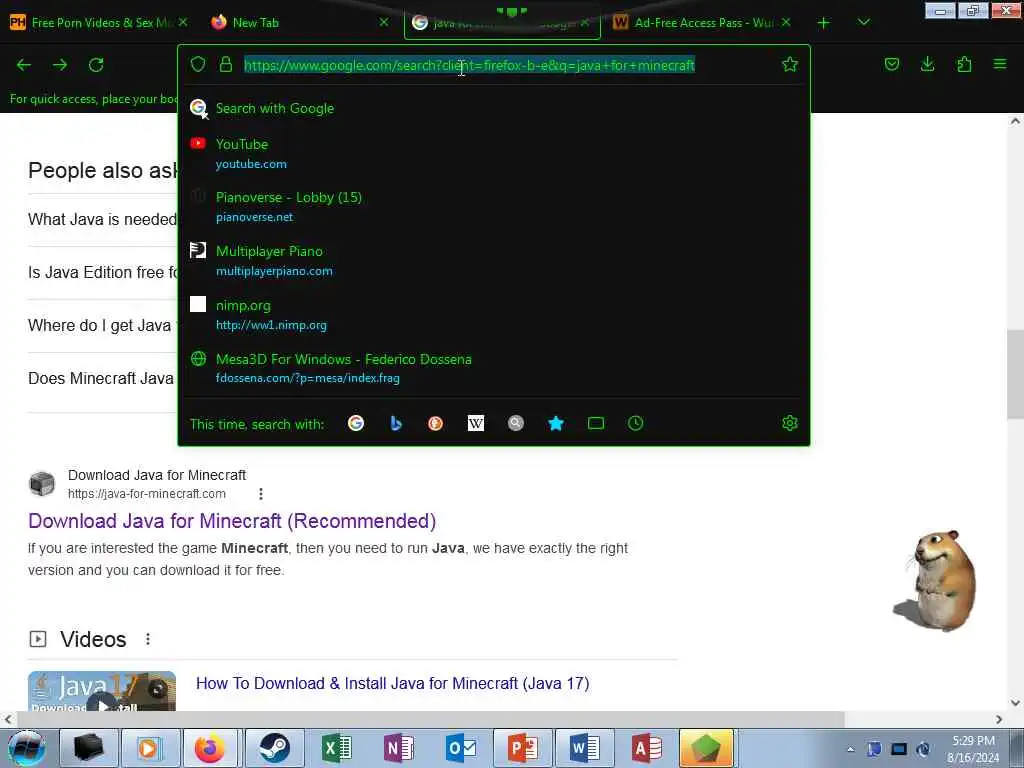1024x768 pixels.
Task: Choose the Mesa3D For Windows suggestion
Action: 494,368
